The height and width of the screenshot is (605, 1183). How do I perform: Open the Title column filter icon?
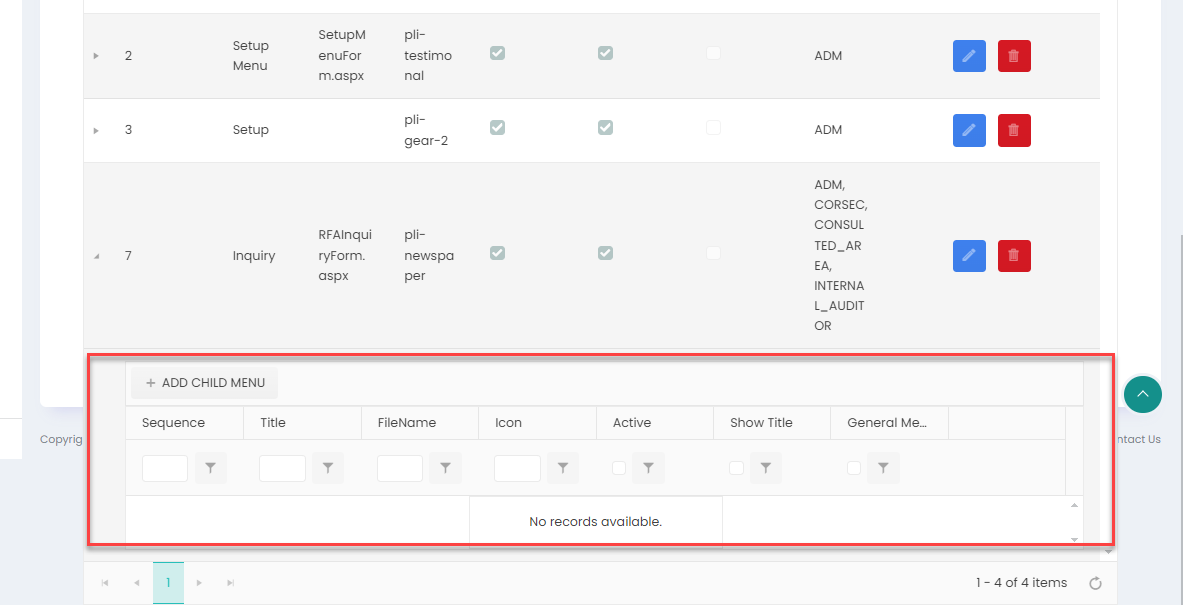pos(328,468)
